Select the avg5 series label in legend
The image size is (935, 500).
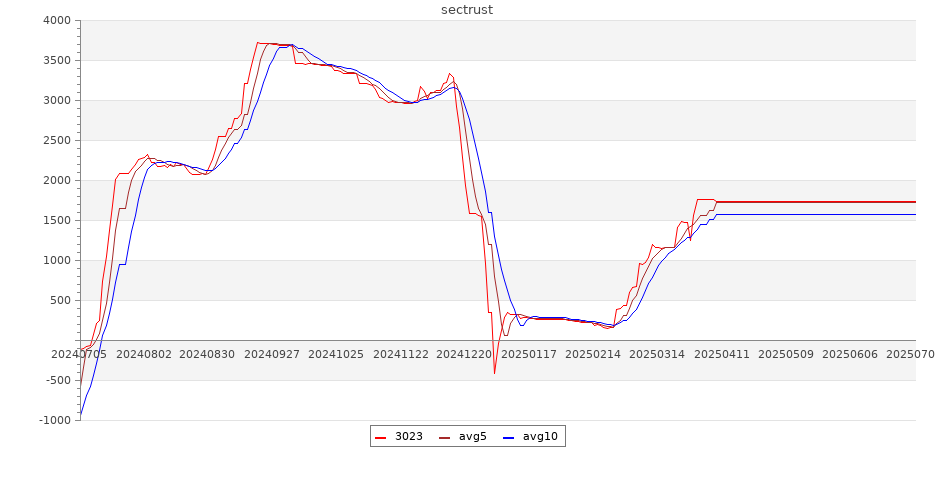pyautogui.click(x=472, y=436)
